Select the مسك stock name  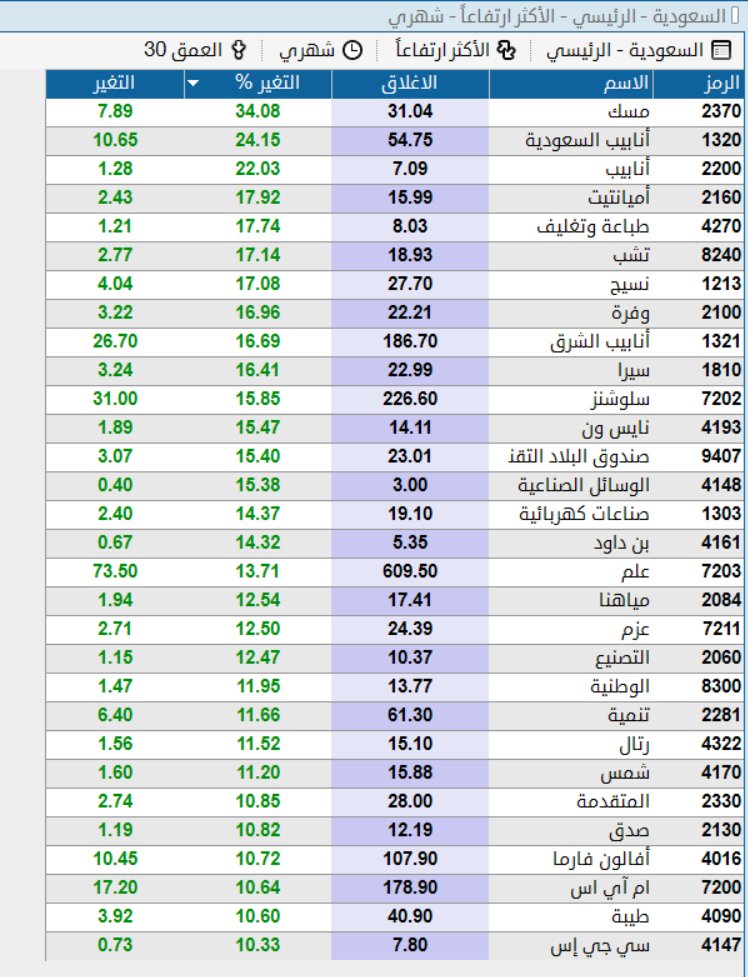pyautogui.click(x=628, y=112)
